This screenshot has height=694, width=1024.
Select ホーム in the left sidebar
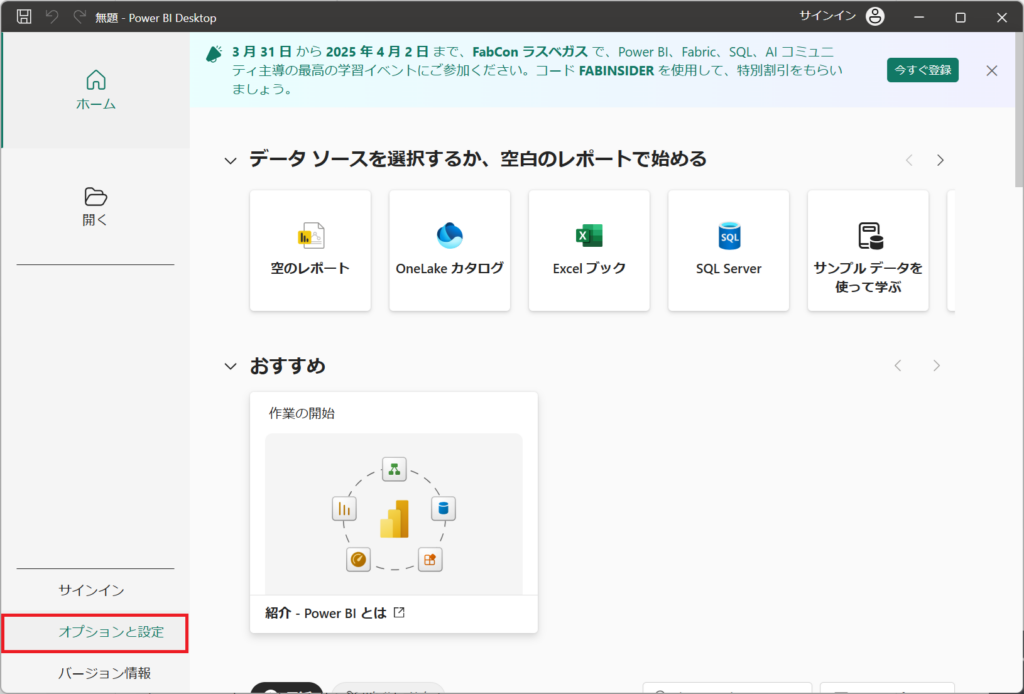coord(96,90)
